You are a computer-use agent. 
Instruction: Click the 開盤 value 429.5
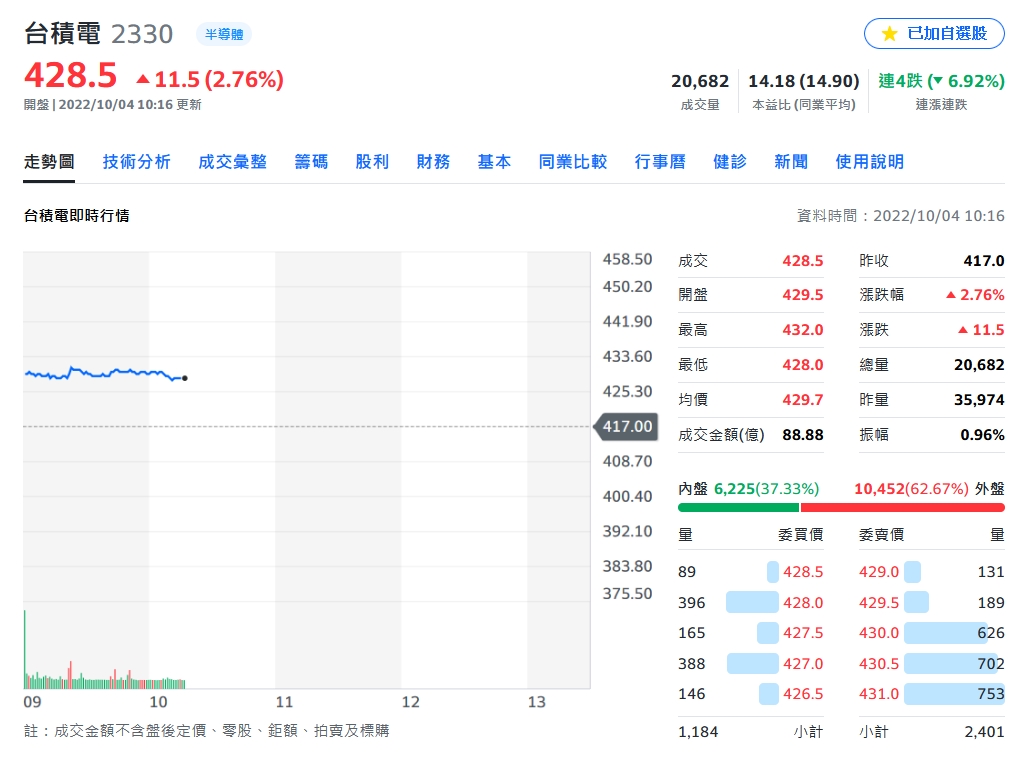pos(802,294)
